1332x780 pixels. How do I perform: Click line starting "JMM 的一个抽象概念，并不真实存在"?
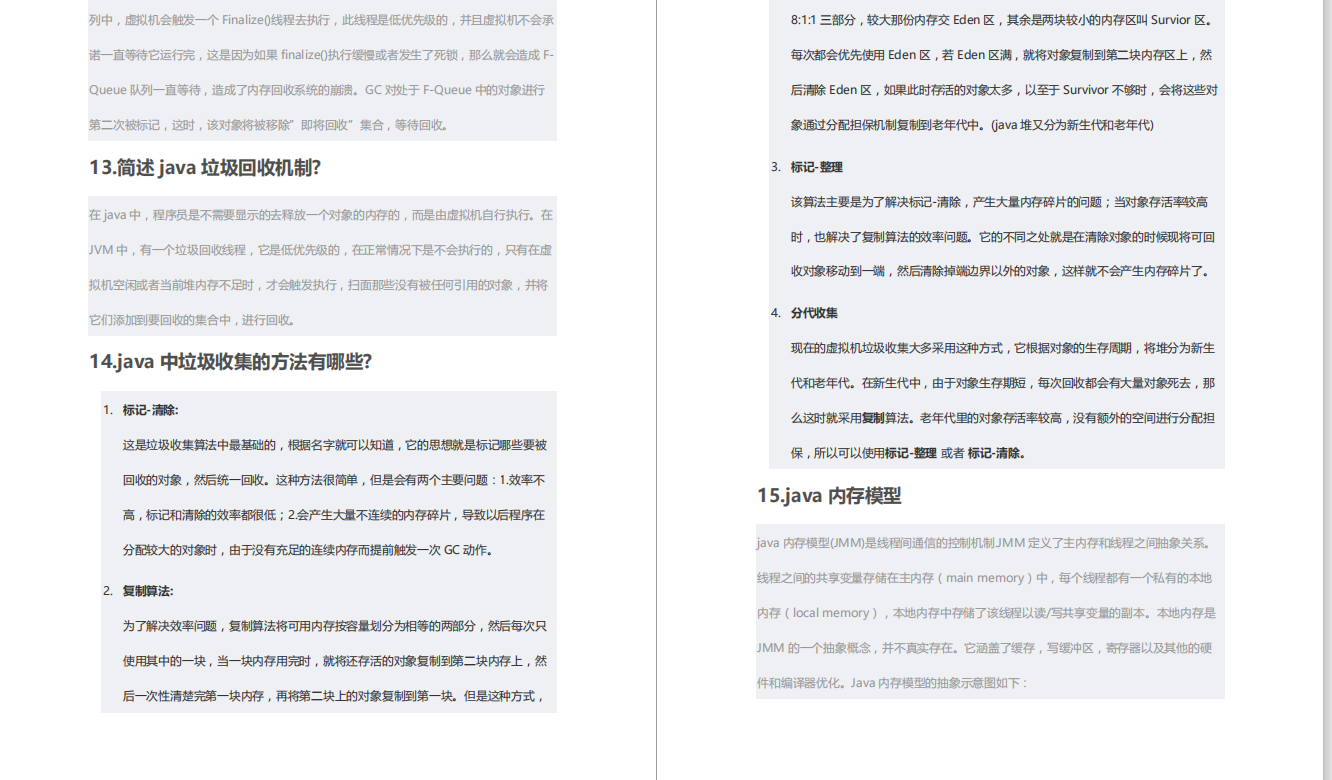(x=984, y=648)
